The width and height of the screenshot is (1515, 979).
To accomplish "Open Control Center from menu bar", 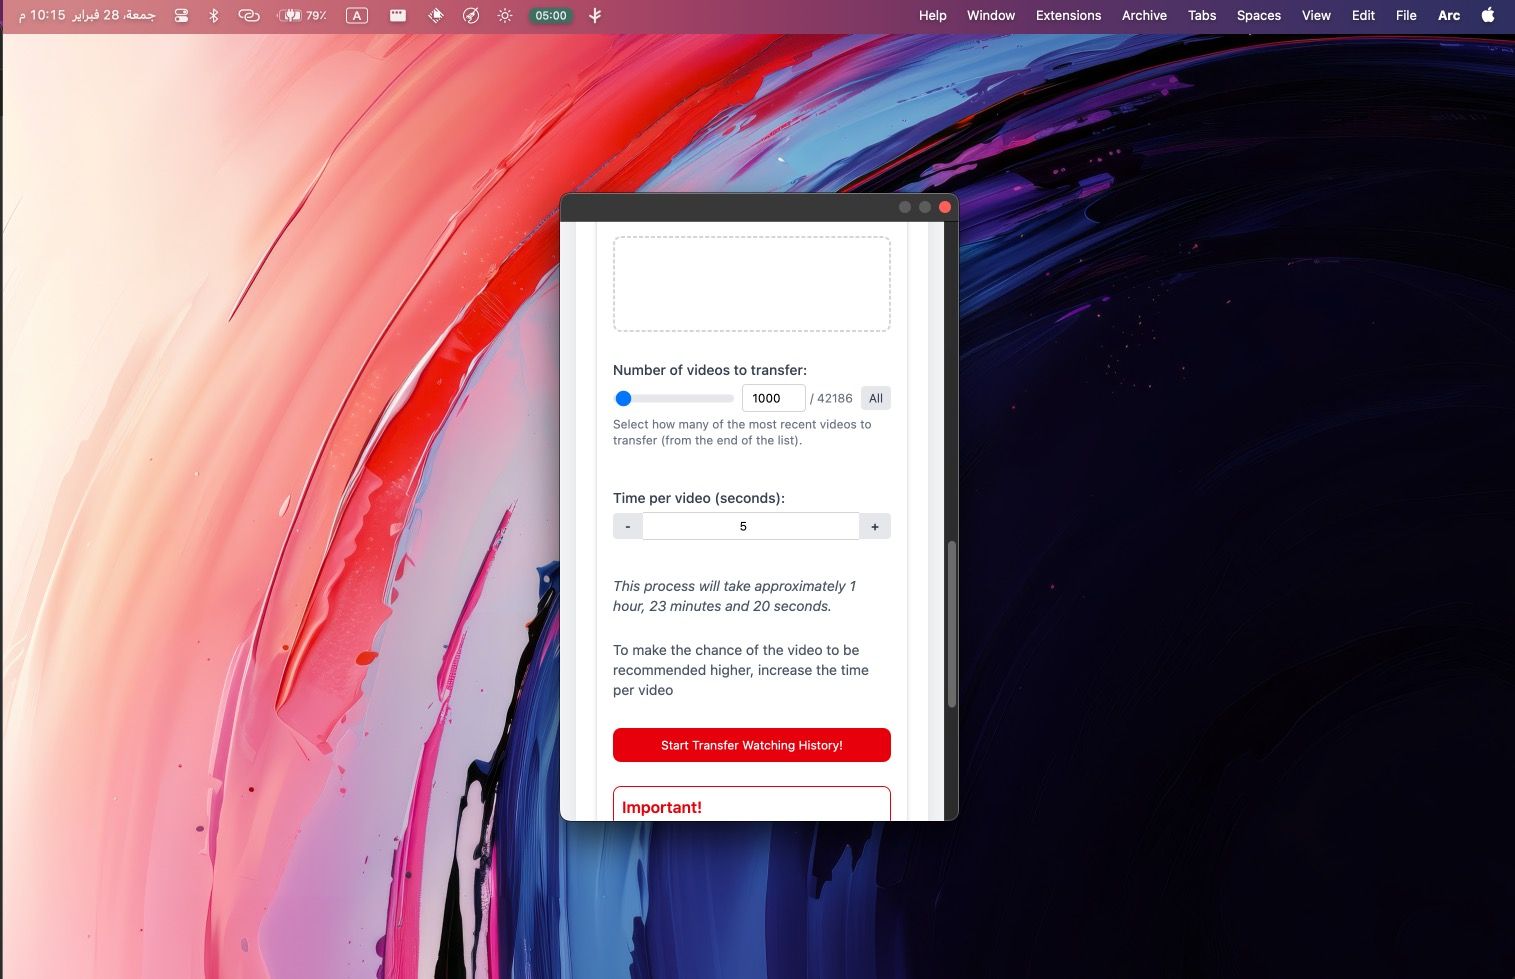I will [181, 15].
